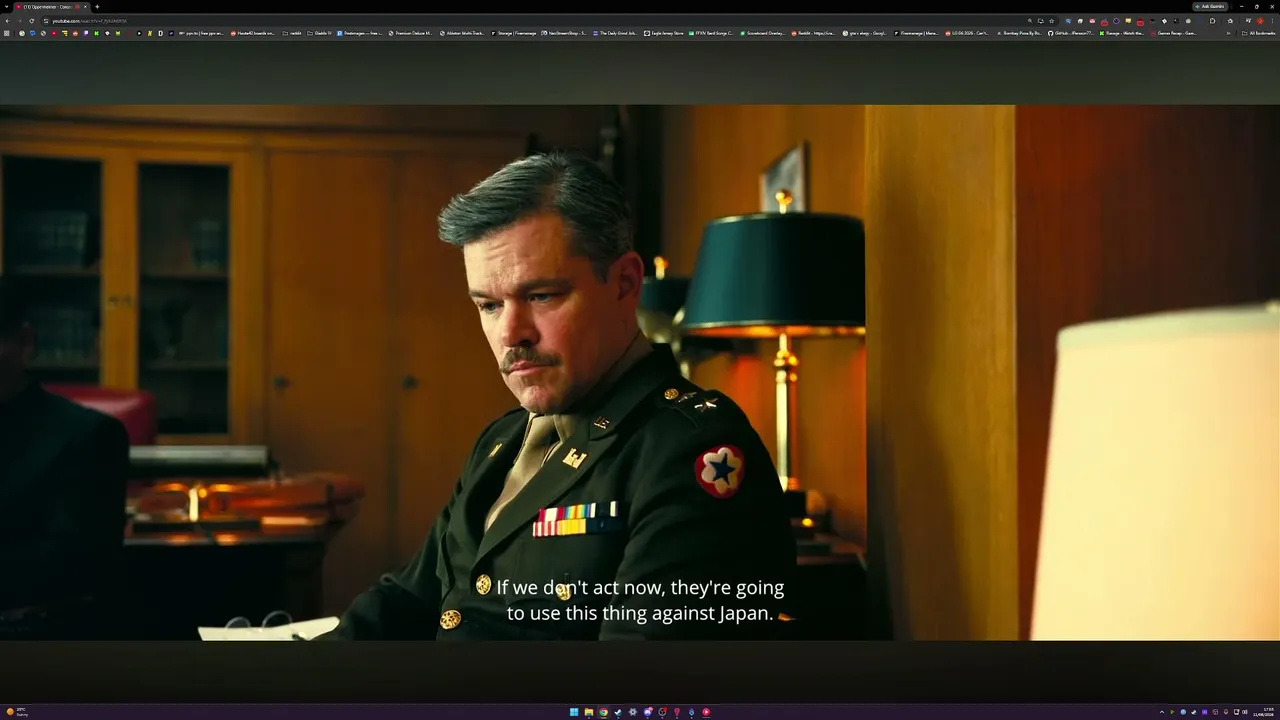Open the Ableton Multi-Track bookmark
1280x720 pixels.
[463, 33]
